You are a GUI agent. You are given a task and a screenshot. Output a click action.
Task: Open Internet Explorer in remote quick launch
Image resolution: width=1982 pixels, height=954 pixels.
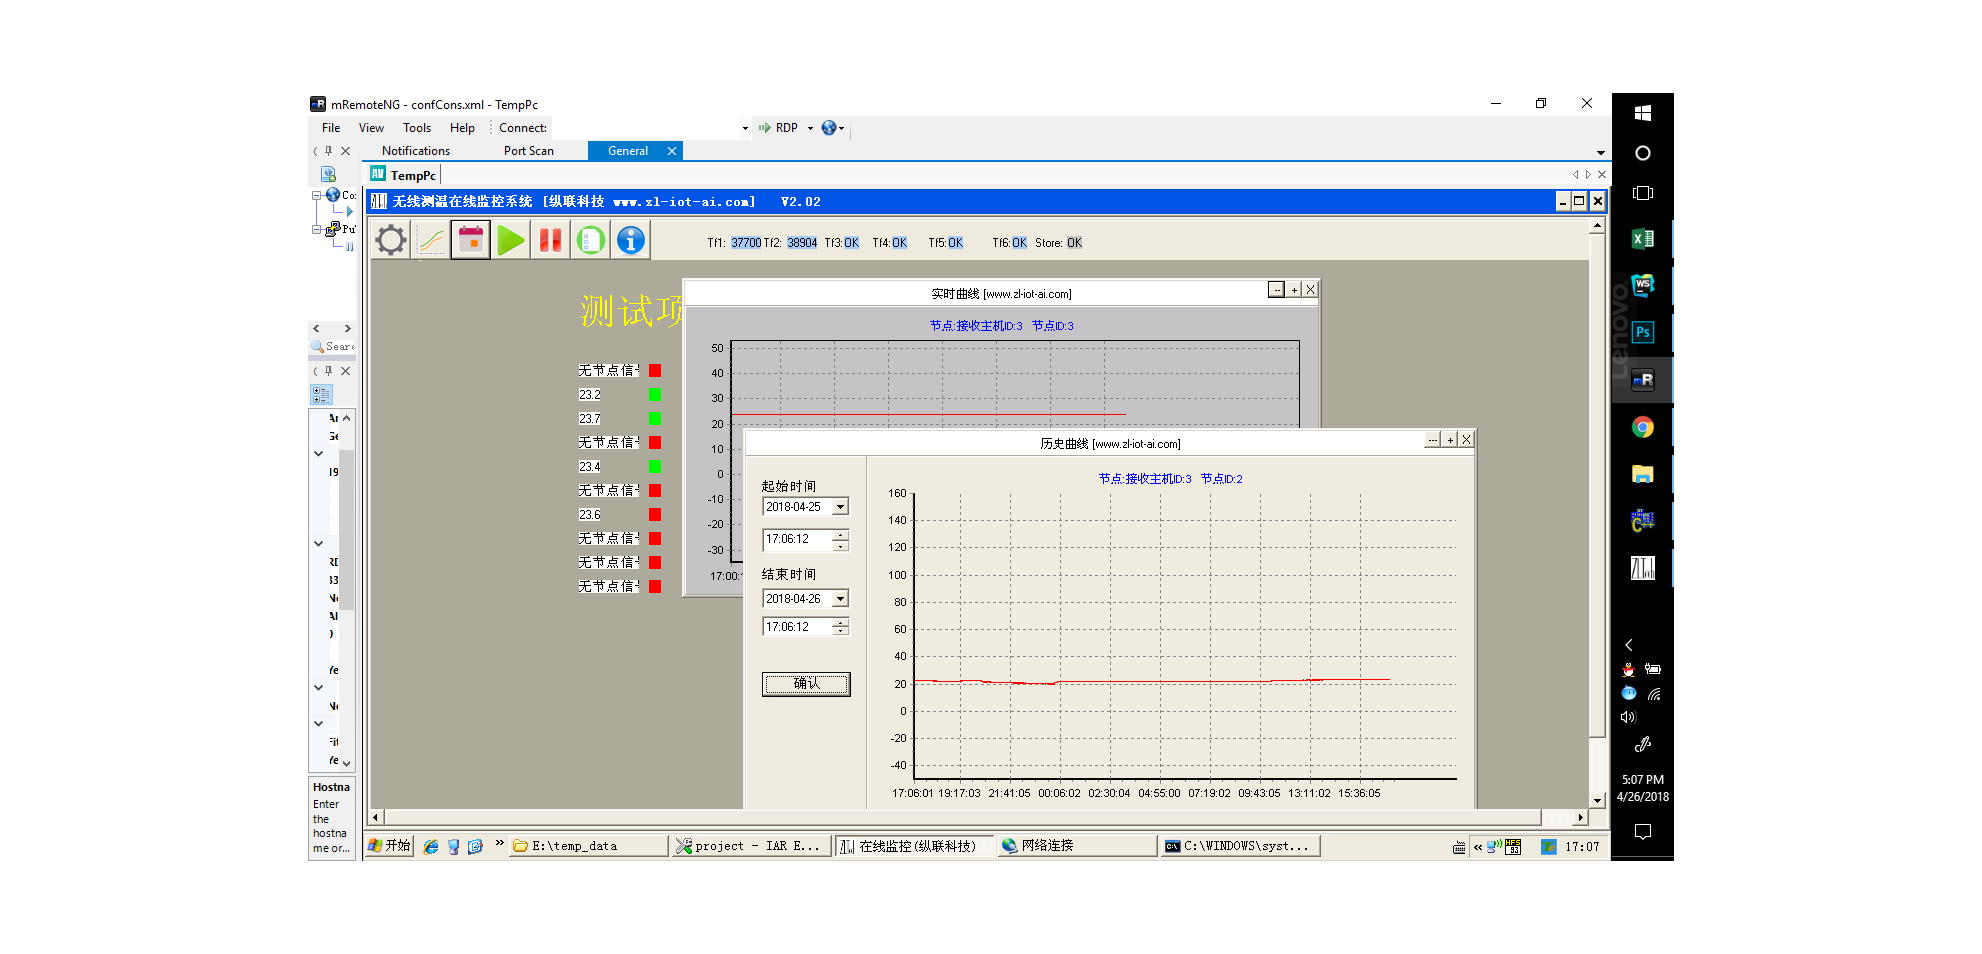tap(431, 847)
